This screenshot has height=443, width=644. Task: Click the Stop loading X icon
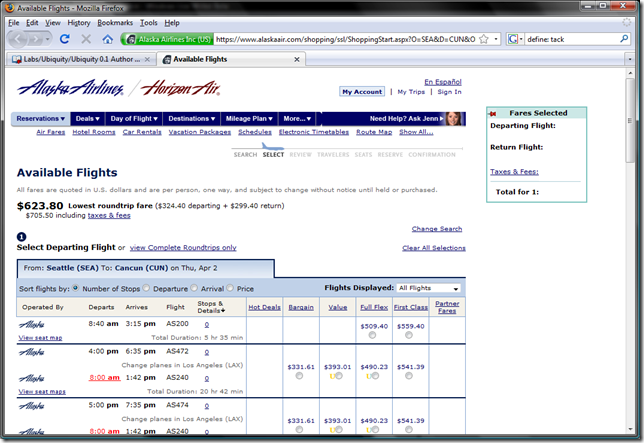(86, 39)
